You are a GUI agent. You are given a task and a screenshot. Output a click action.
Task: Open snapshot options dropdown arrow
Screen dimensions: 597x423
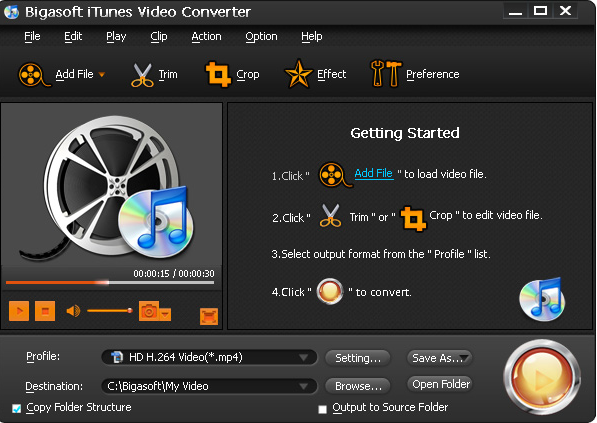165,314
